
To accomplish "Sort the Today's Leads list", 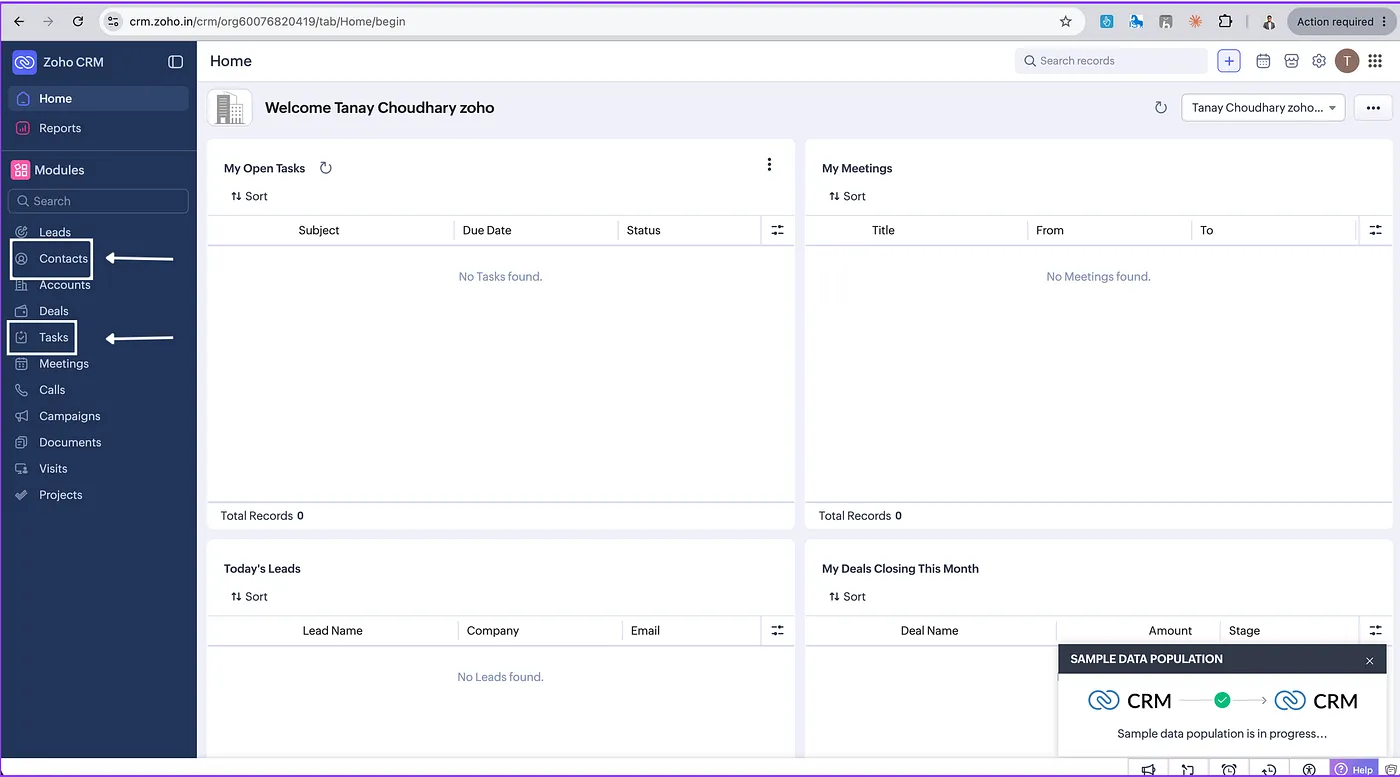I will [x=249, y=597].
